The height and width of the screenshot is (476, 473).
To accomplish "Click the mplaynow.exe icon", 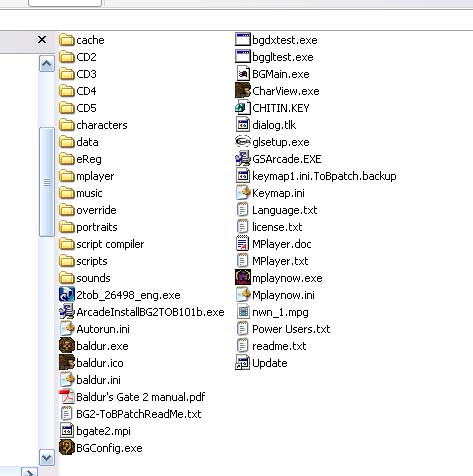I will [243, 278].
